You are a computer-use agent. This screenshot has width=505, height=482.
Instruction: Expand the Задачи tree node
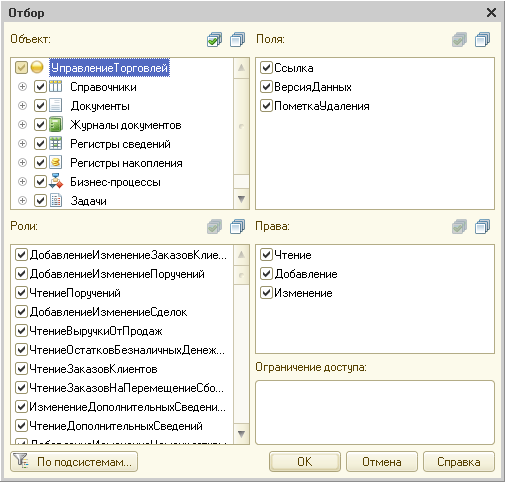[x=22, y=201]
